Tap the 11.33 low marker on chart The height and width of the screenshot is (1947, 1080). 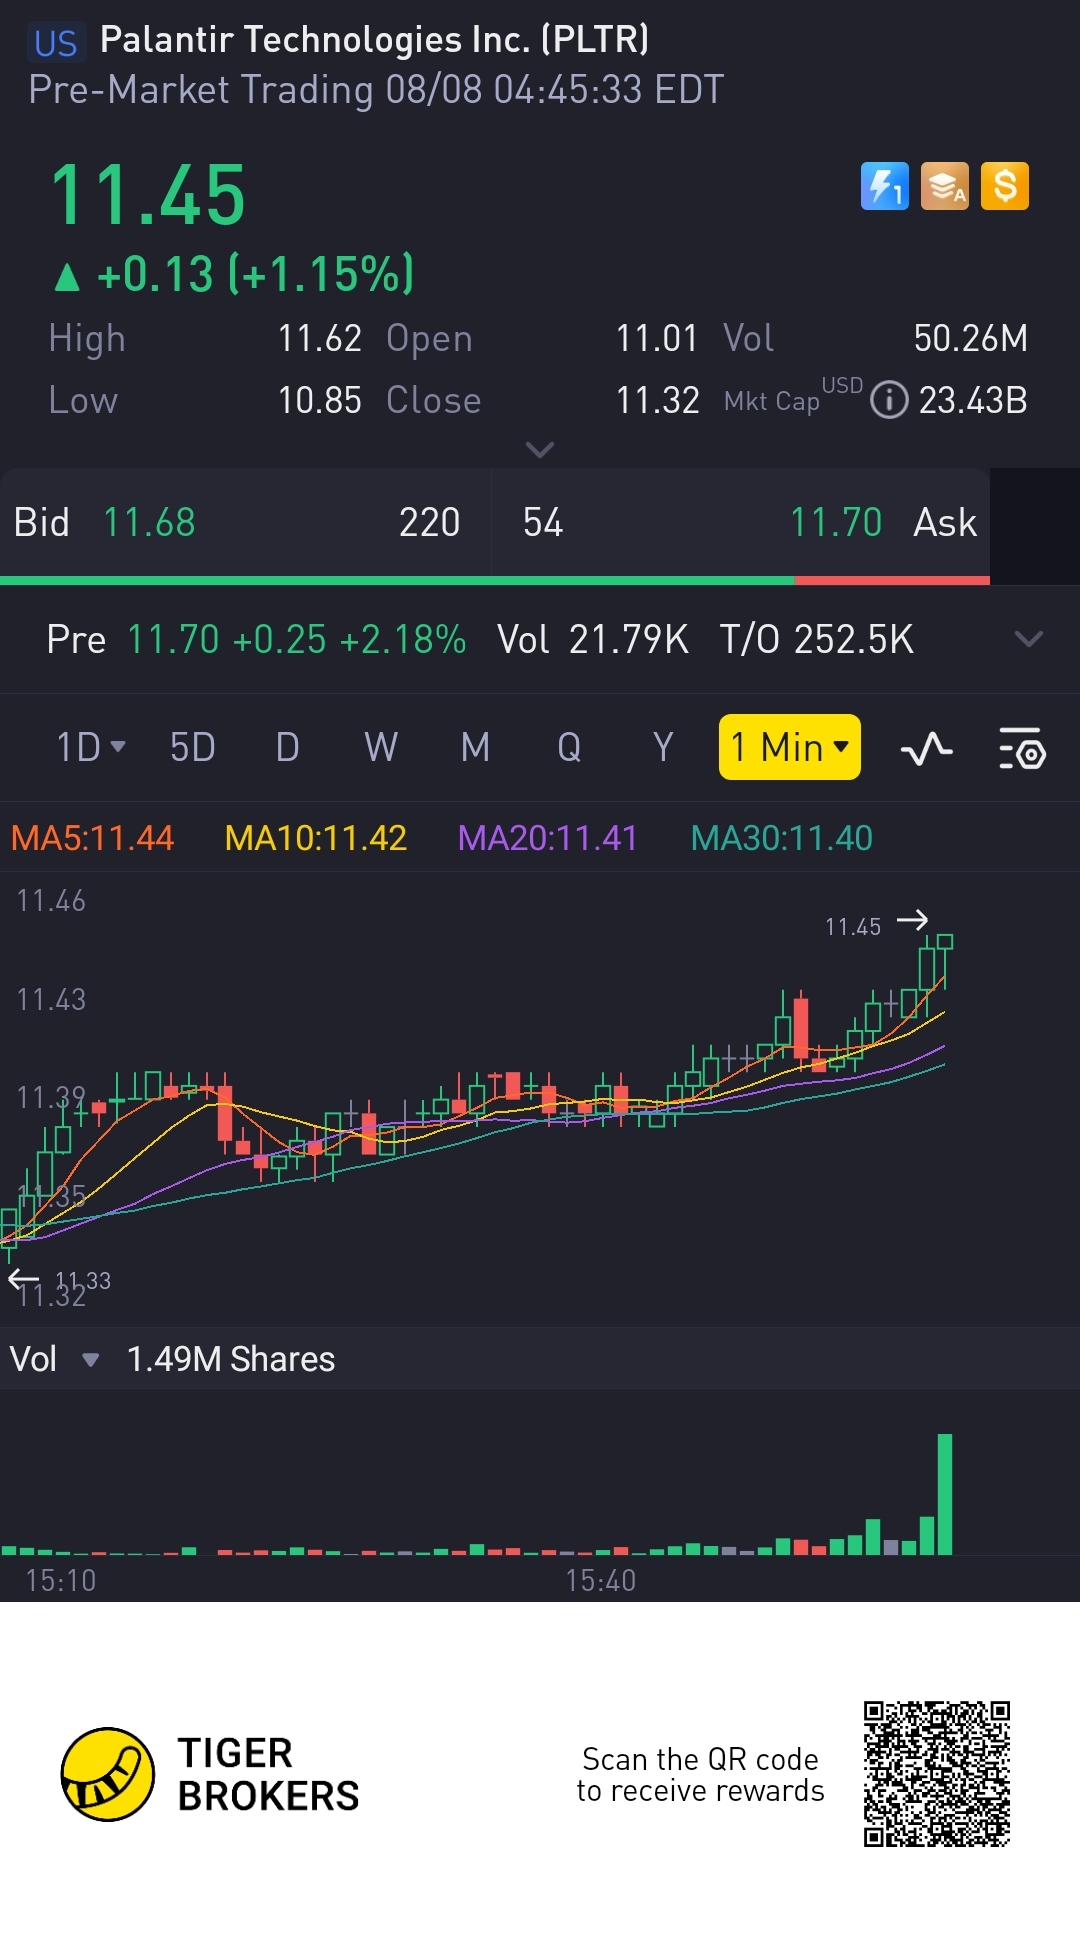pos(60,1280)
